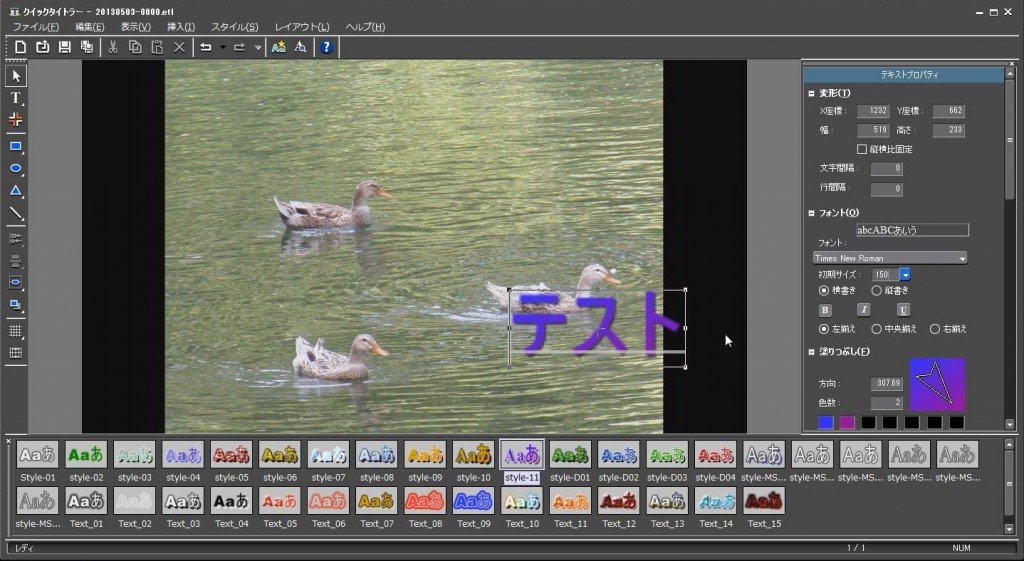Redo the last undone action

point(240,47)
